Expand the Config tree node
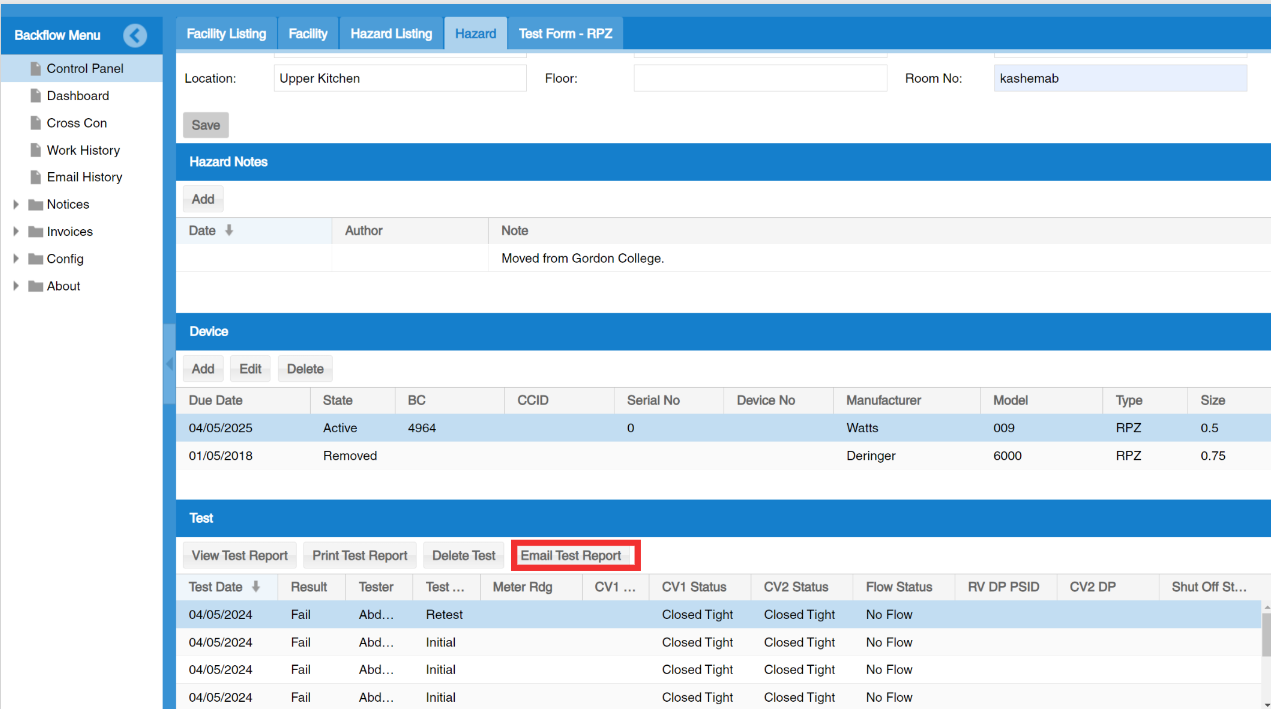This screenshot has width=1271, height=709. [16, 258]
